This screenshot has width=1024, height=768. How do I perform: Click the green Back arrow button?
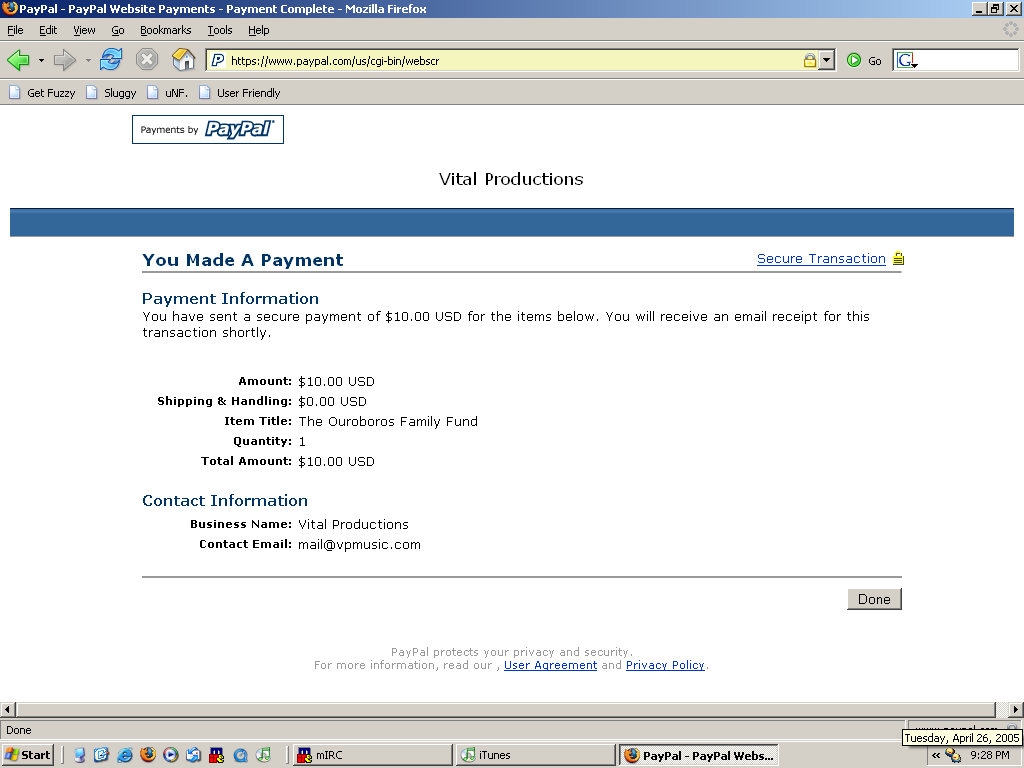[18, 60]
